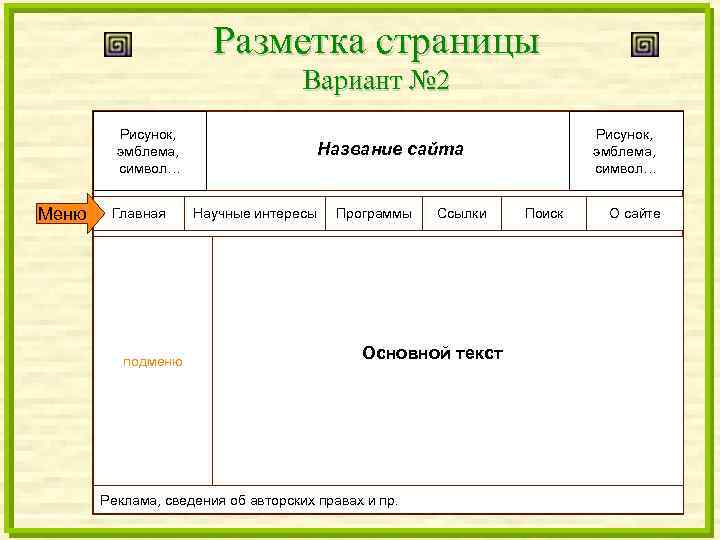Go to Ссылки in the menu
The width and height of the screenshot is (720, 540).
click(462, 214)
